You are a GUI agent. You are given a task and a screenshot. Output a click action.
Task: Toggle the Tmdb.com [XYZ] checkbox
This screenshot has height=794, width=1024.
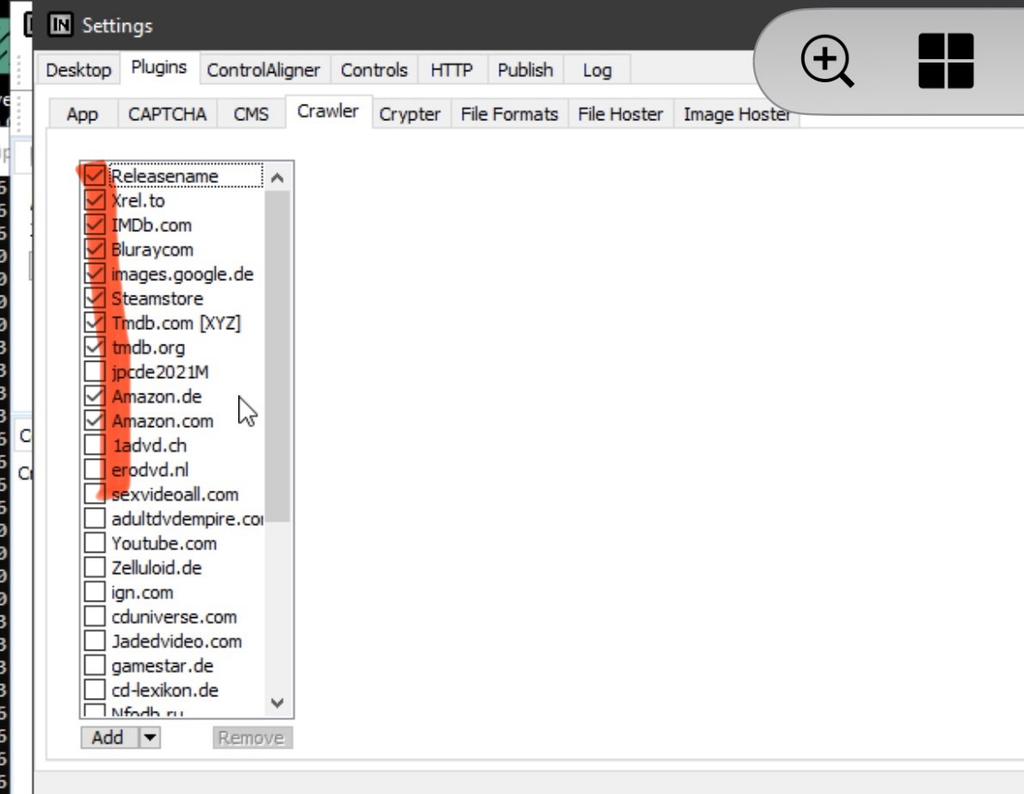pyautogui.click(x=95, y=323)
